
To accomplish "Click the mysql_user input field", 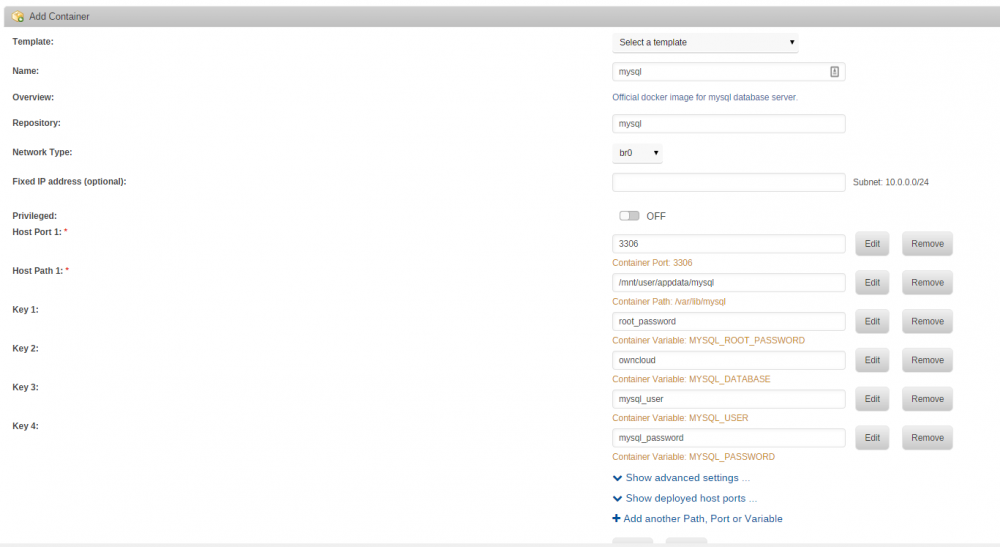I will tap(728, 399).
